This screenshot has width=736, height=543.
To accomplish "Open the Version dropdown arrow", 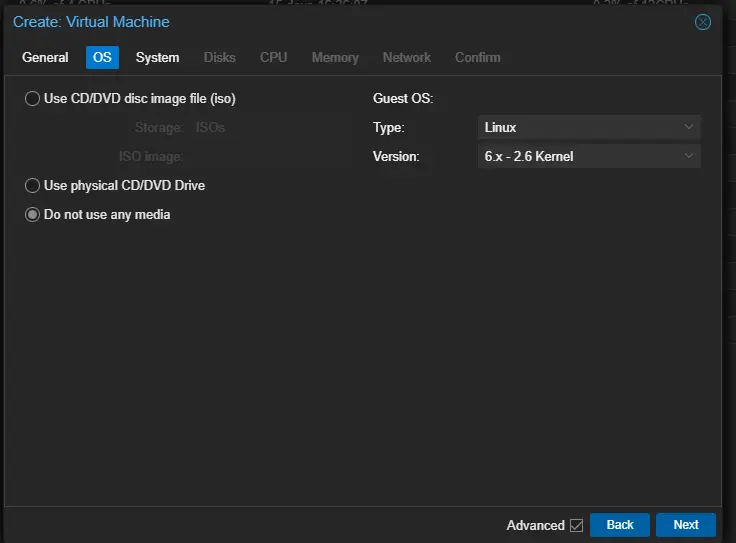I will tap(689, 157).
